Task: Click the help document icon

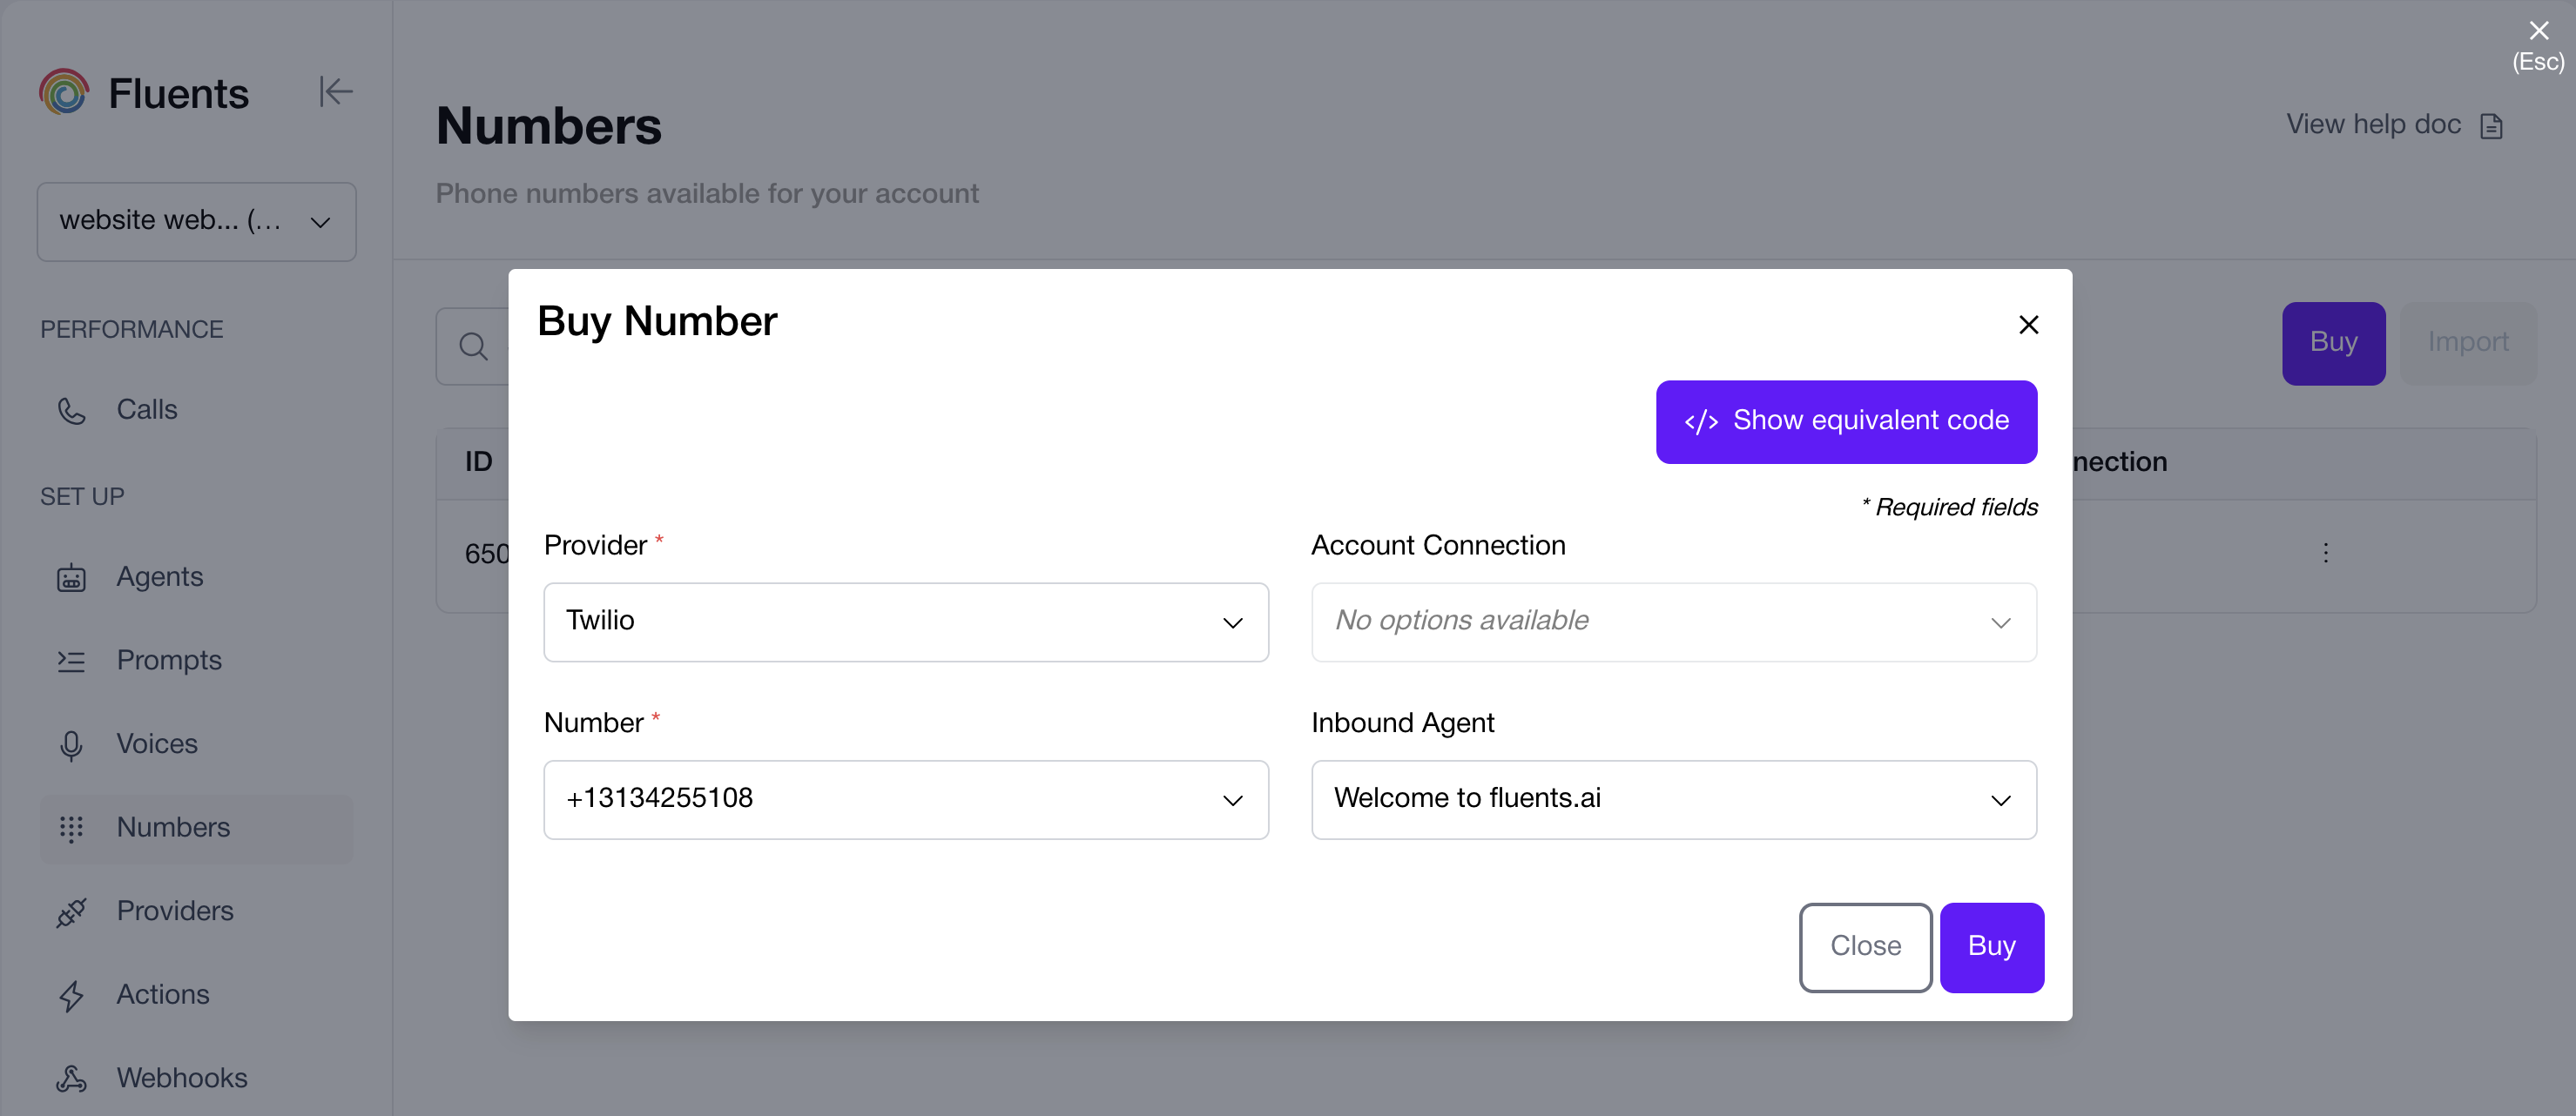Action: [2492, 126]
